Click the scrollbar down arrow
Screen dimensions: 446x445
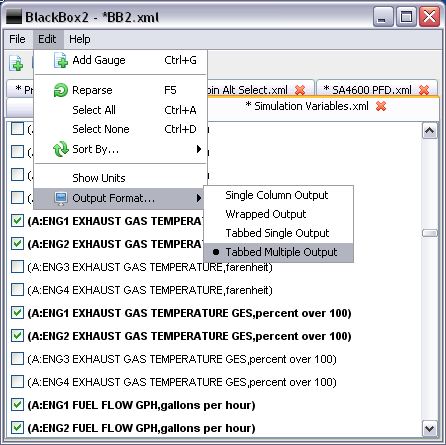tap(430, 428)
